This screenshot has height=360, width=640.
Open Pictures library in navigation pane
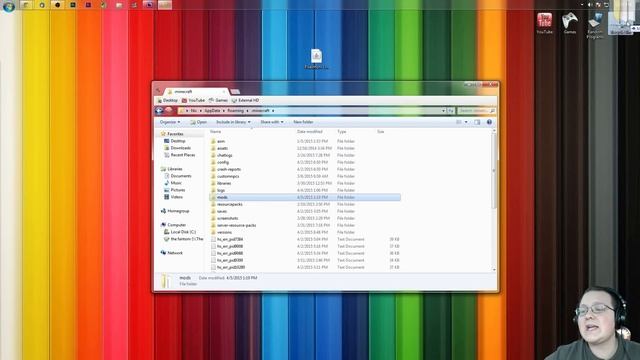(x=175, y=190)
